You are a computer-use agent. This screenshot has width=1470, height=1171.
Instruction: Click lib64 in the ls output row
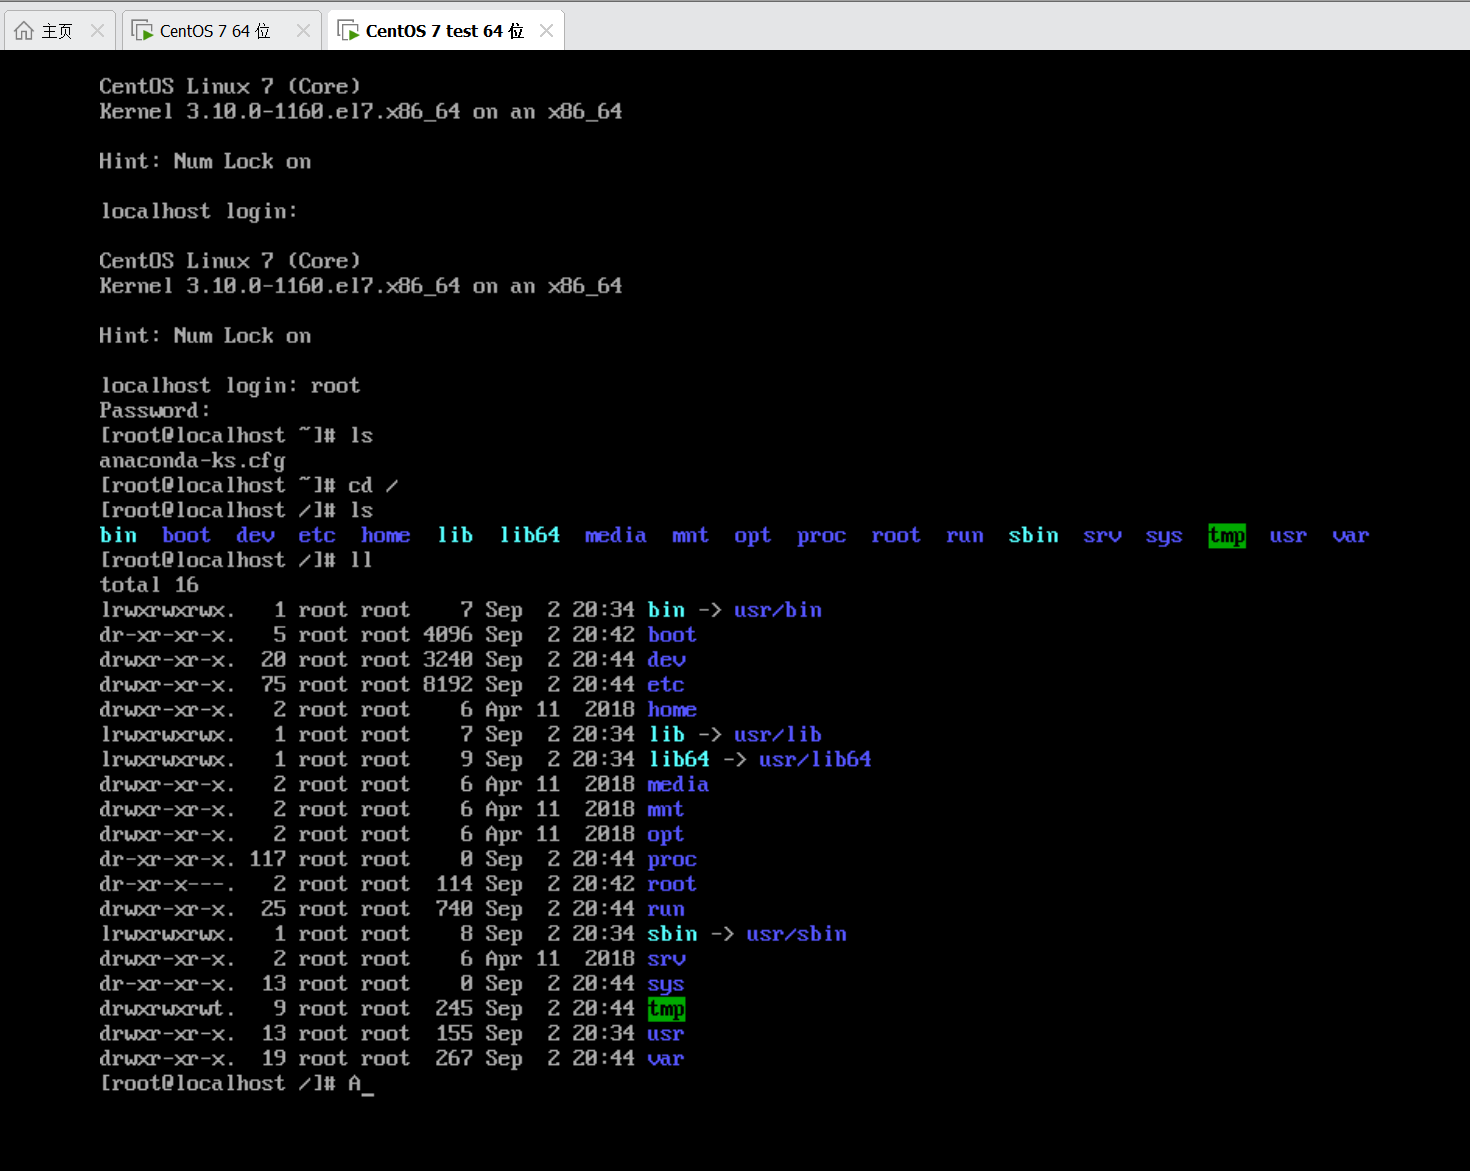(x=529, y=536)
